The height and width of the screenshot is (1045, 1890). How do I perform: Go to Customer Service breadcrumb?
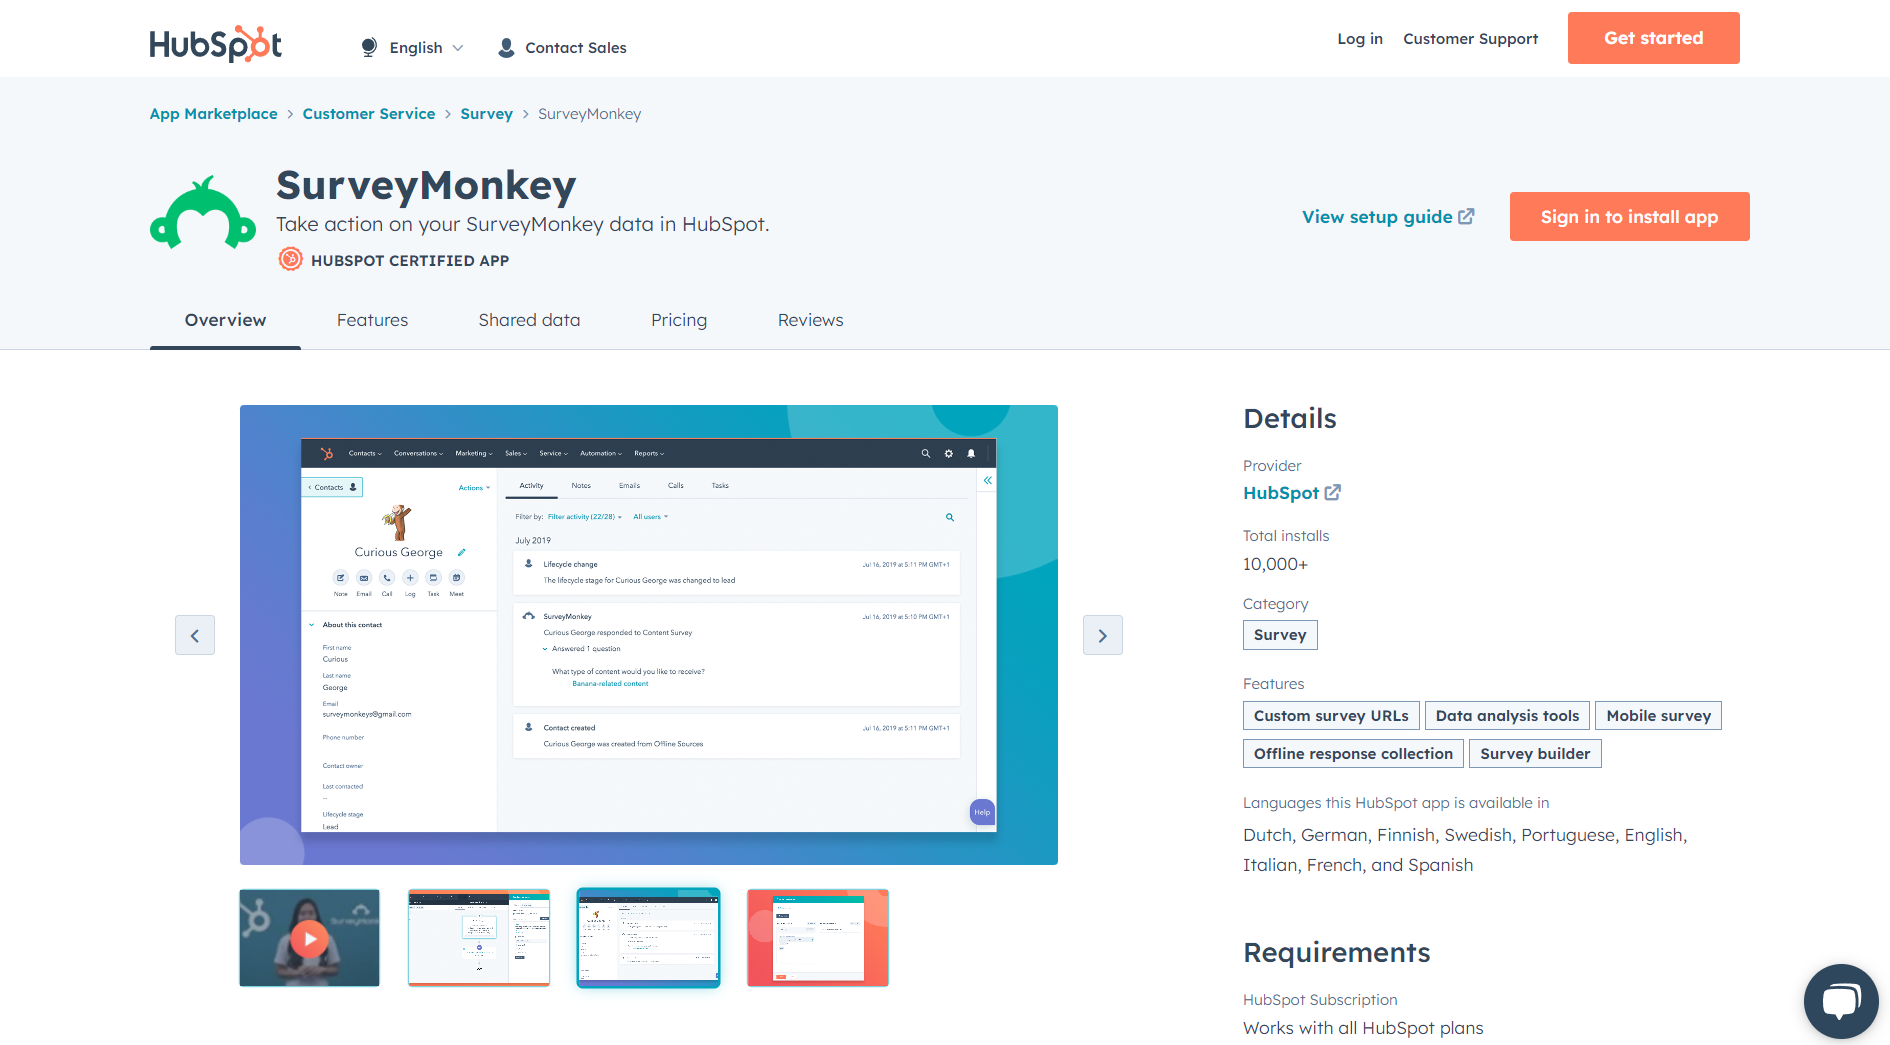(x=369, y=114)
